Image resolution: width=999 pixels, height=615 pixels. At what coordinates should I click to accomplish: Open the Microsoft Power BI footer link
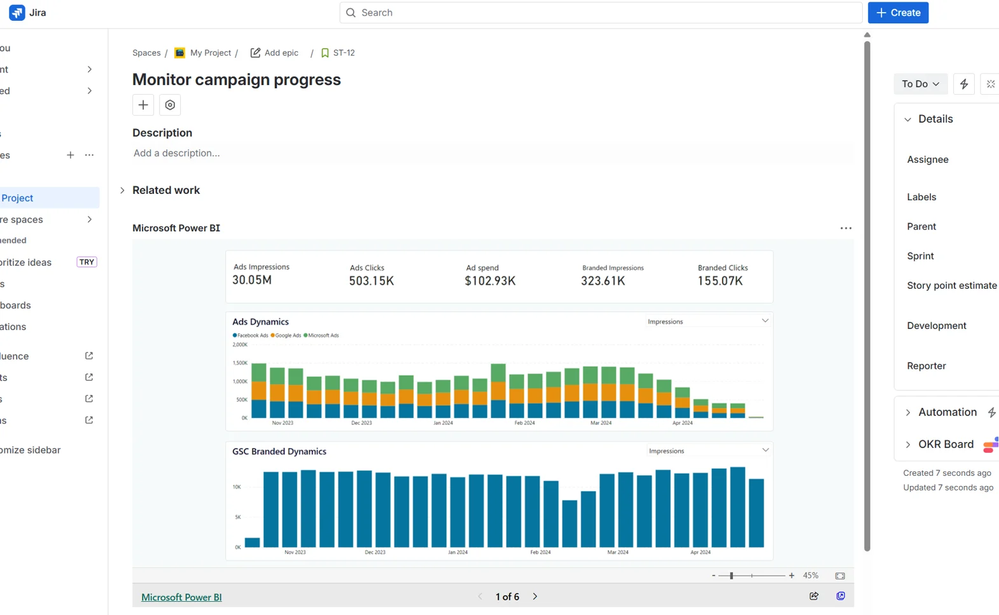point(182,597)
